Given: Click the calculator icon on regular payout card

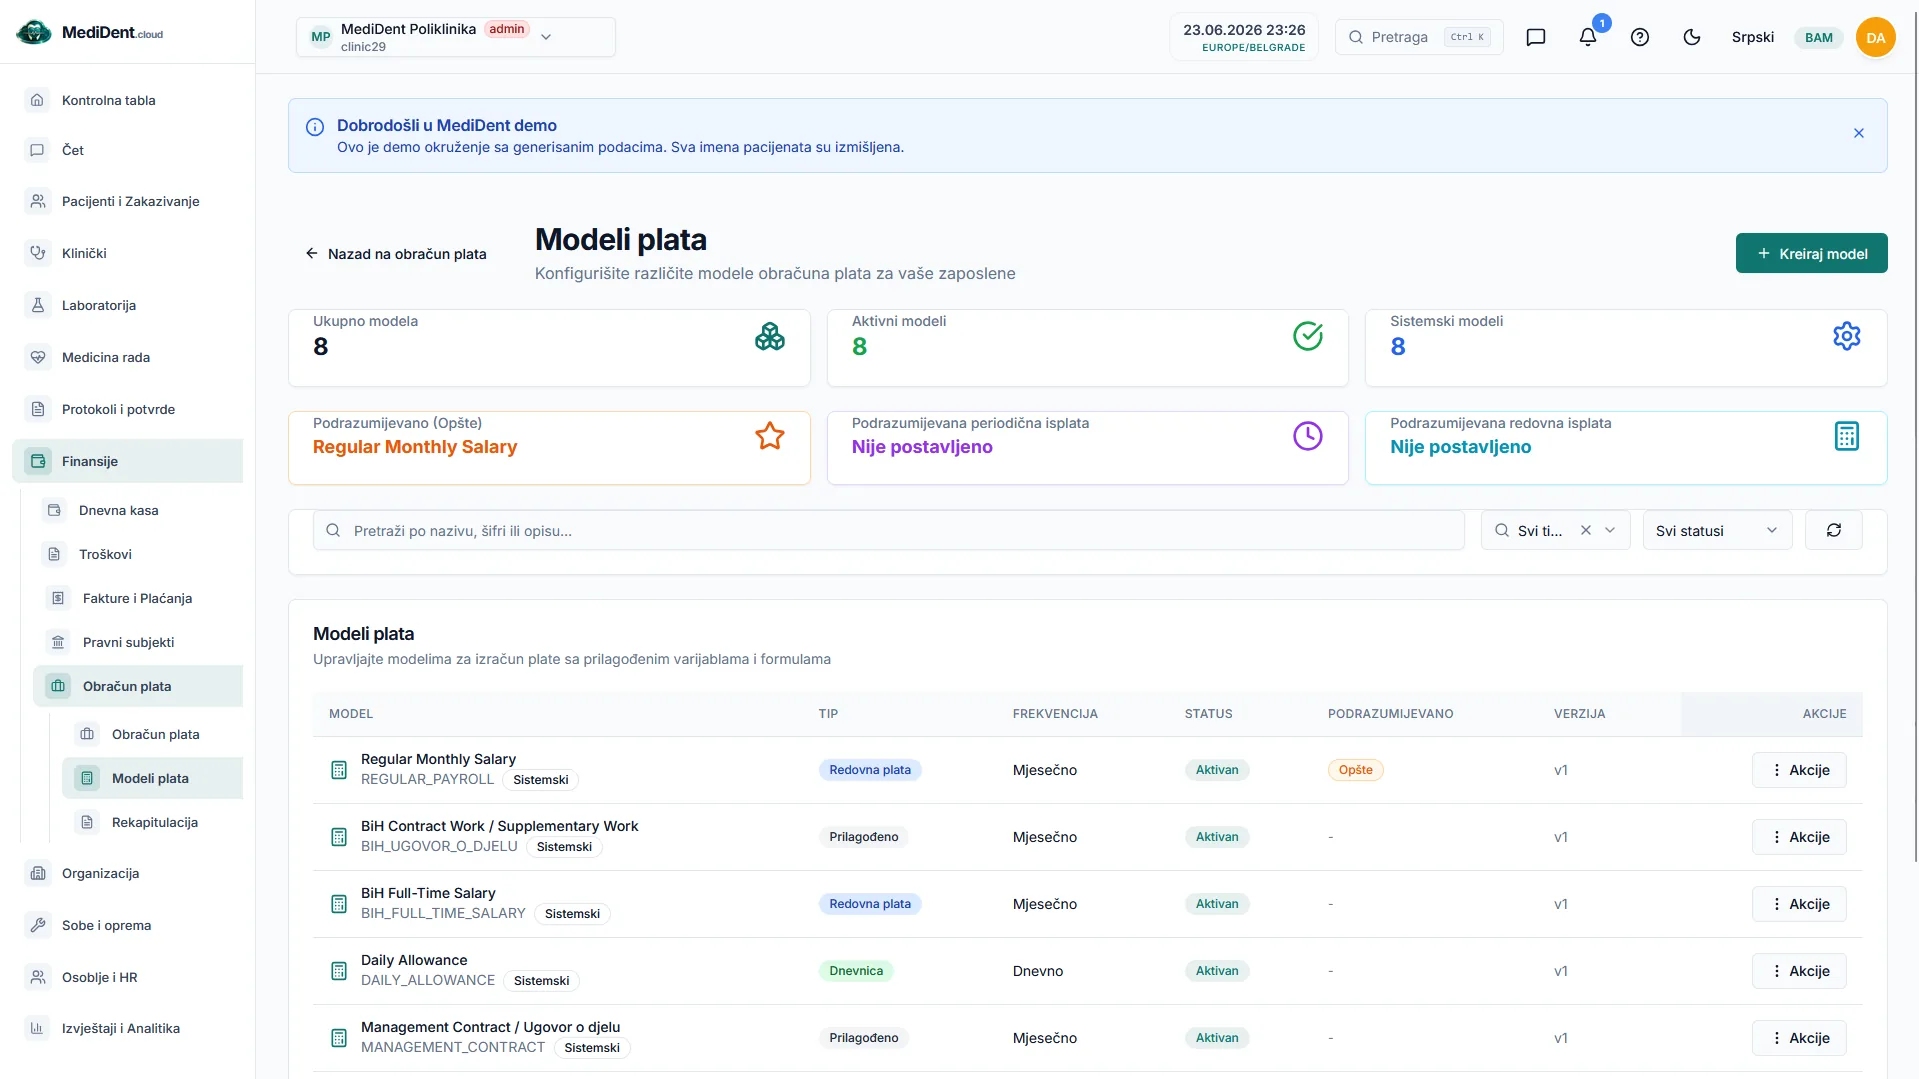Looking at the screenshot, I should point(1847,436).
